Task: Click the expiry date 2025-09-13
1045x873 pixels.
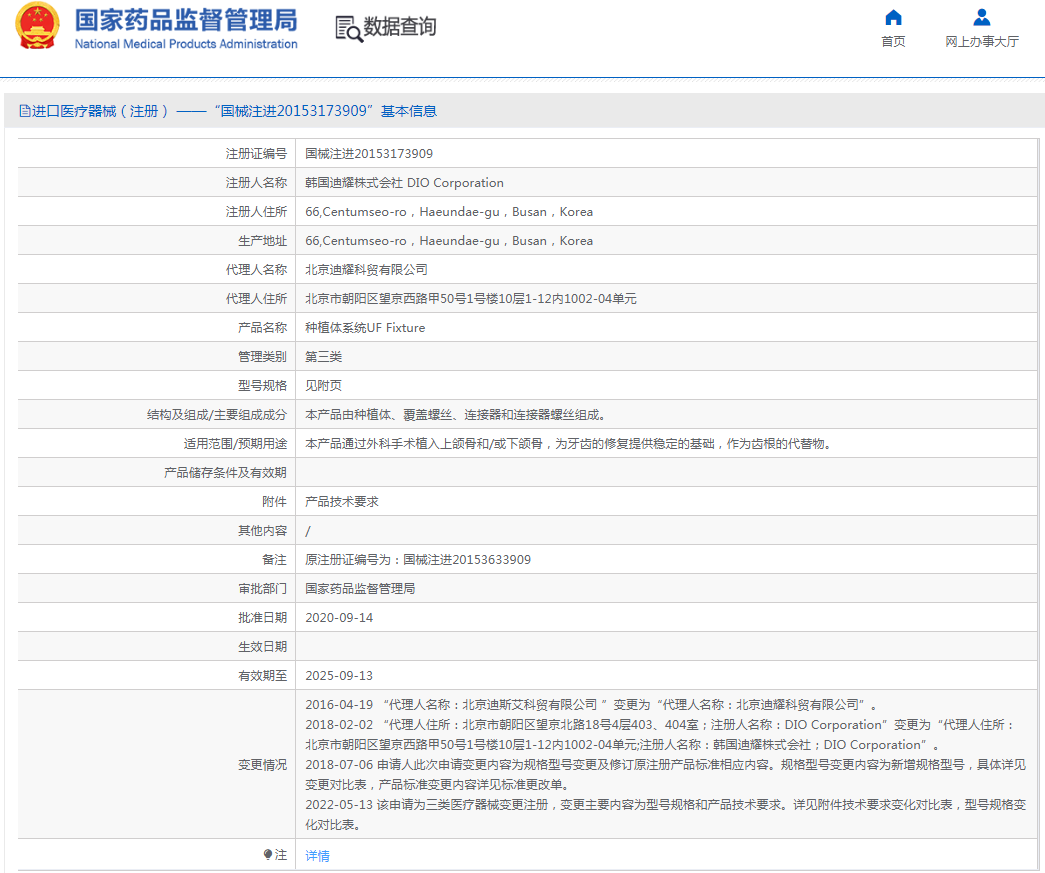Action: 338,676
